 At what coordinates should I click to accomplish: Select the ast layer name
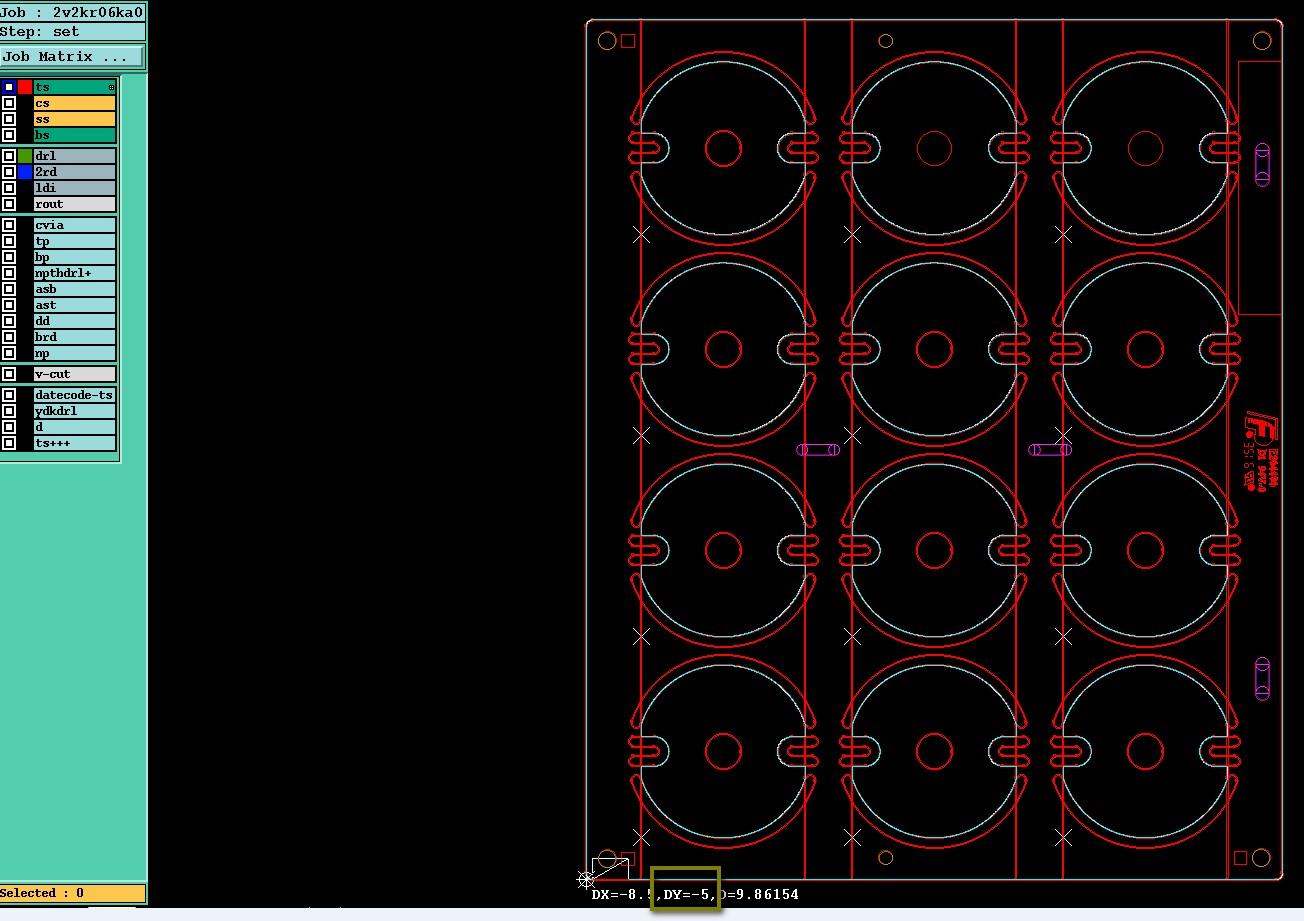pos(75,305)
